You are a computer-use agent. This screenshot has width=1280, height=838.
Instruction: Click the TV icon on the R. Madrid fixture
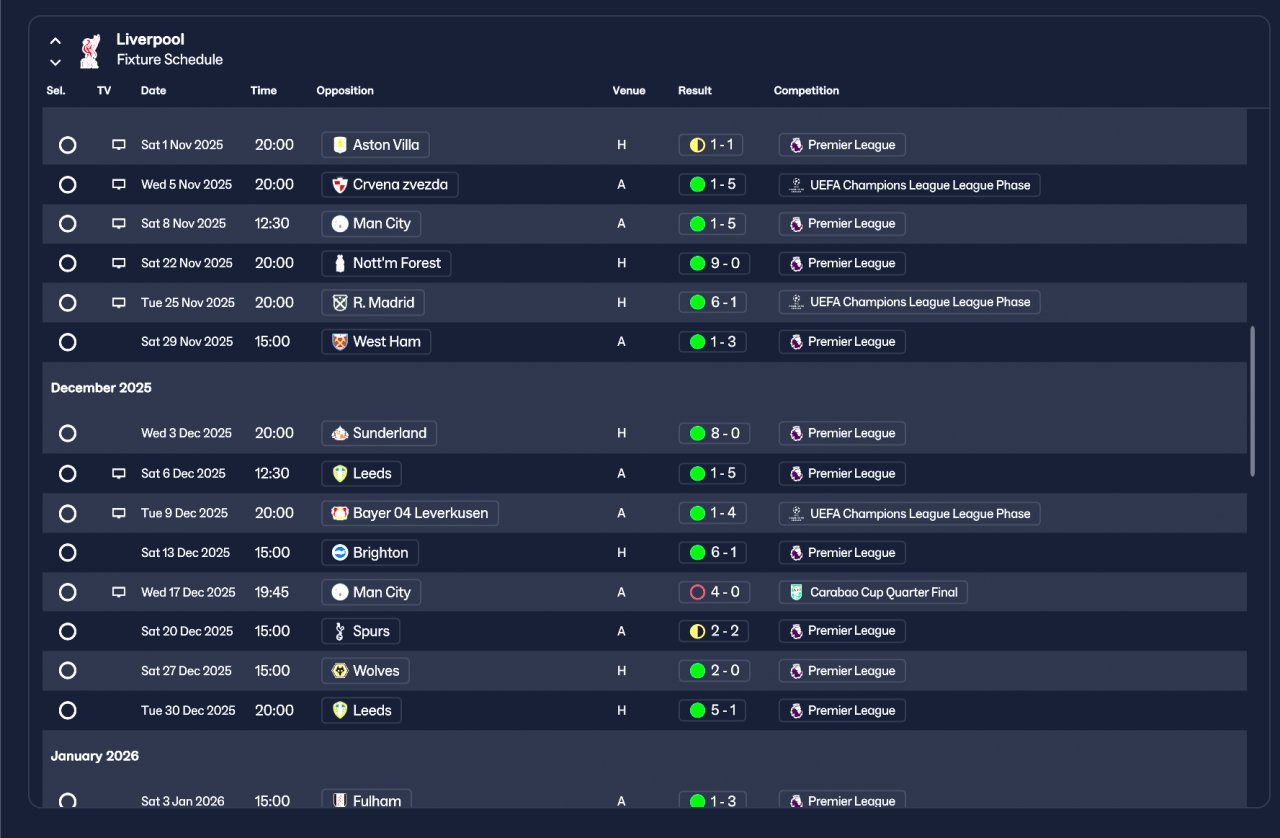click(119, 303)
